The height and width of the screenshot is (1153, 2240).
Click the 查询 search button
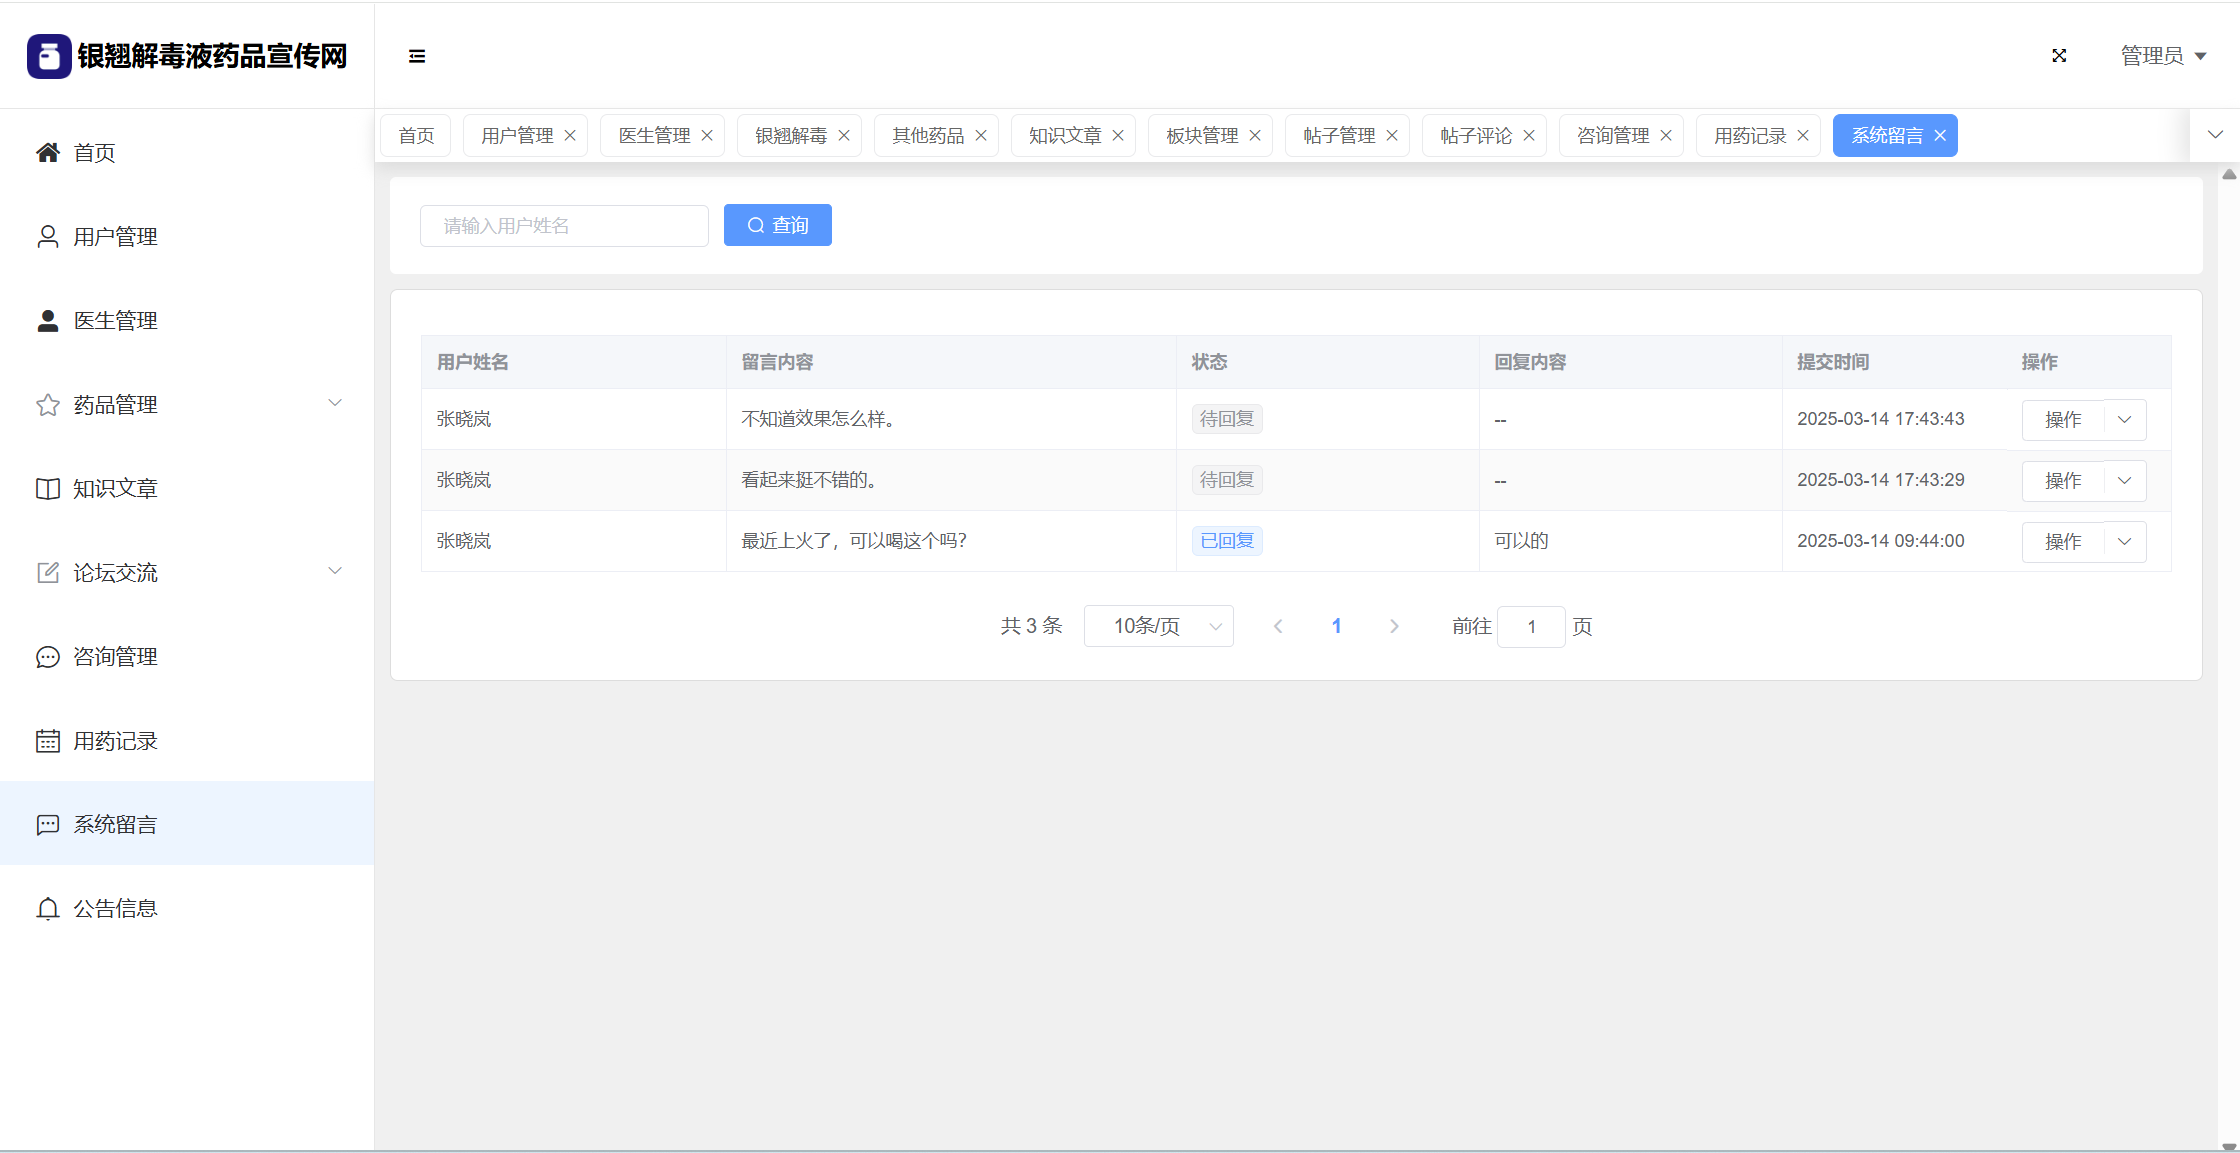(778, 225)
